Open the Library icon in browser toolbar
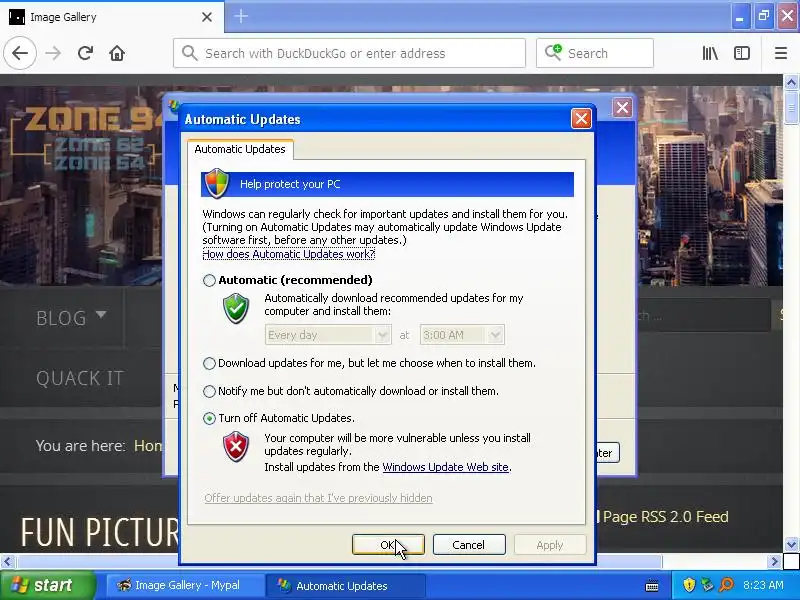Viewport: 800px width, 600px height. [710, 53]
